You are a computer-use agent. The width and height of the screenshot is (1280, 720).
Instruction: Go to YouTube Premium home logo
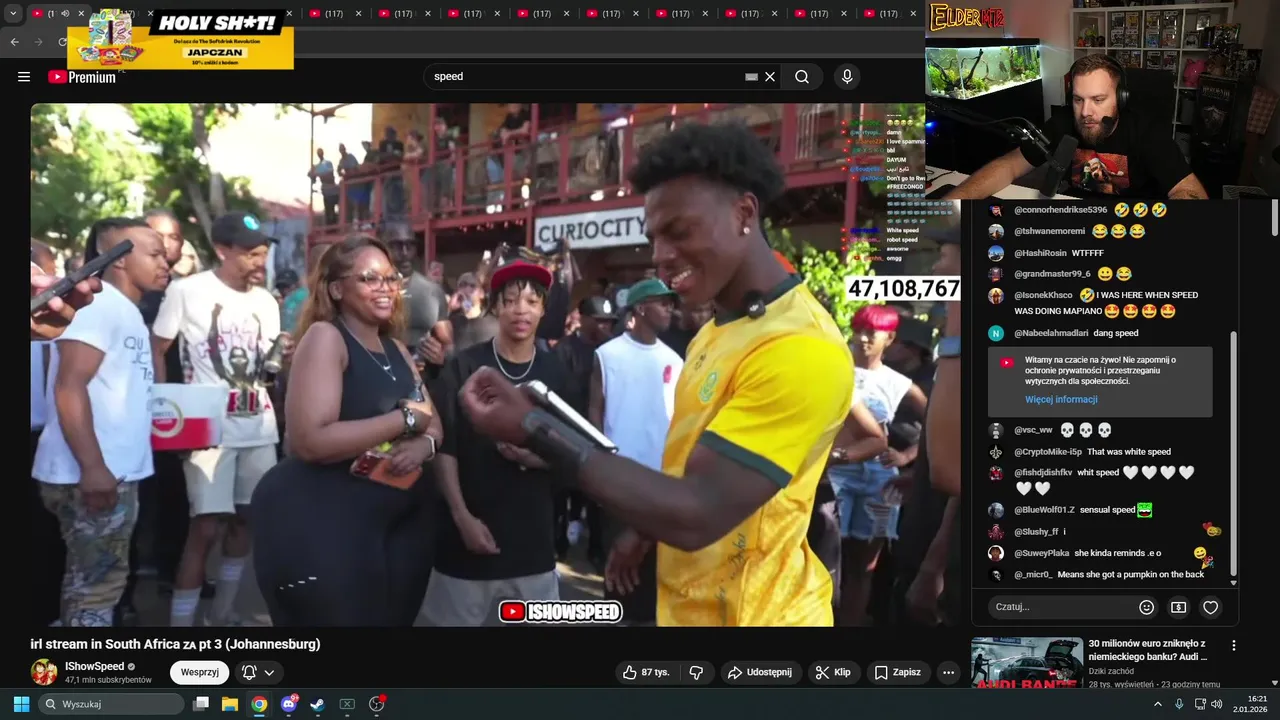click(x=82, y=77)
